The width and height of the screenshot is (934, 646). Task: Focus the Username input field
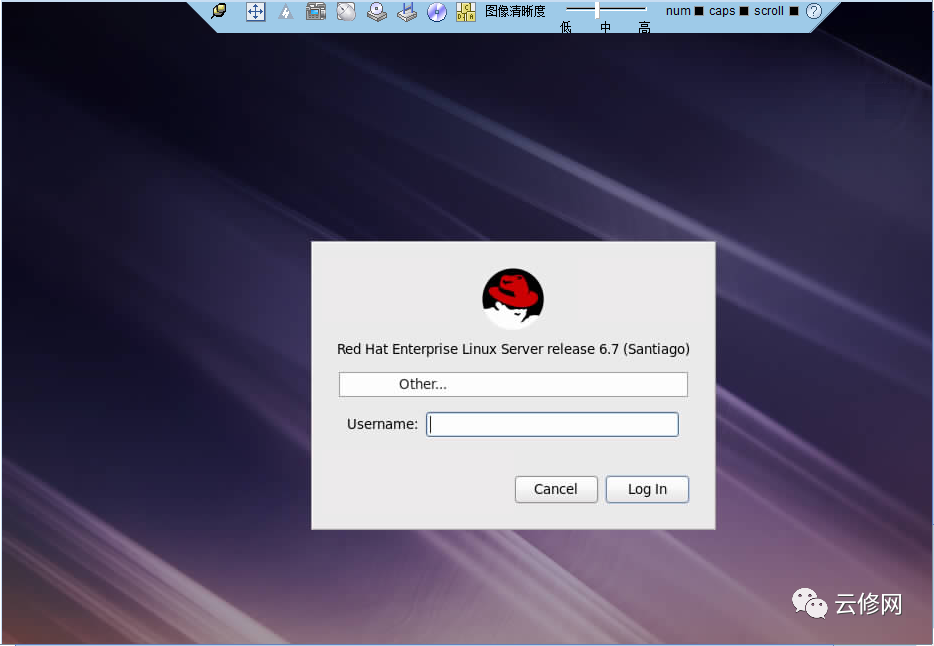click(x=552, y=424)
